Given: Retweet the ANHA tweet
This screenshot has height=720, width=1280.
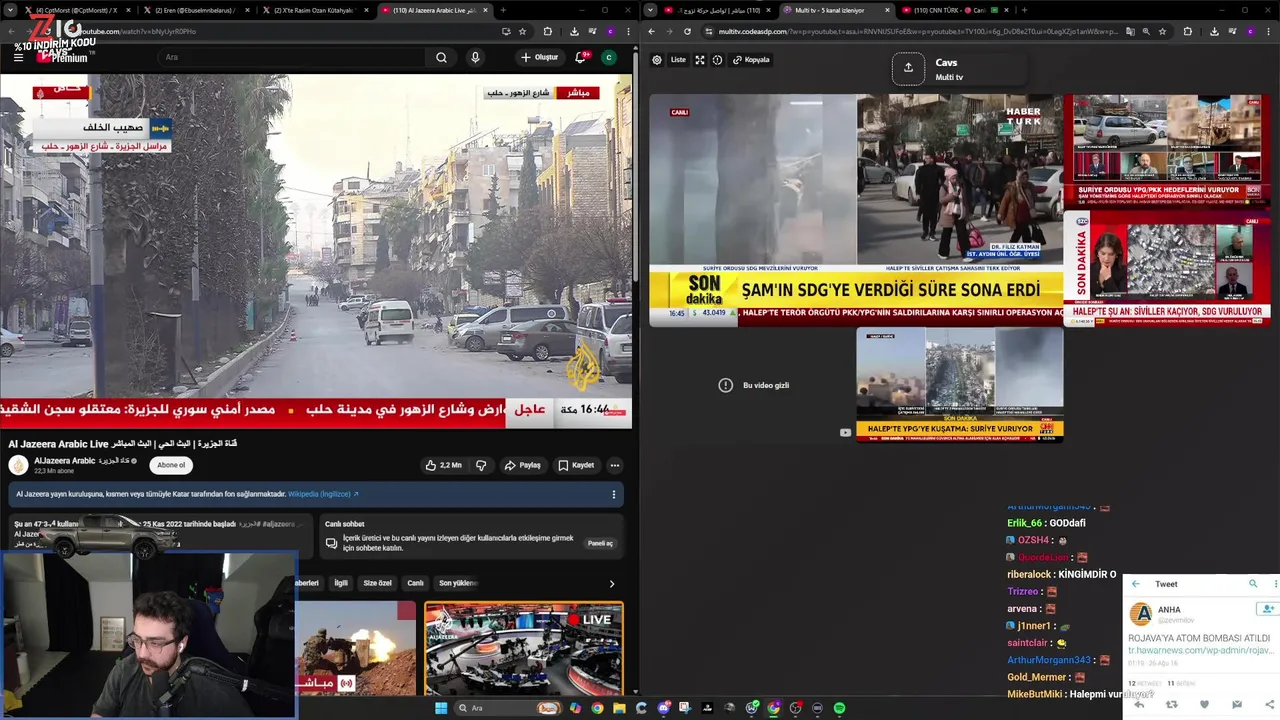Looking at the screenshot, I should [1171, 704].
